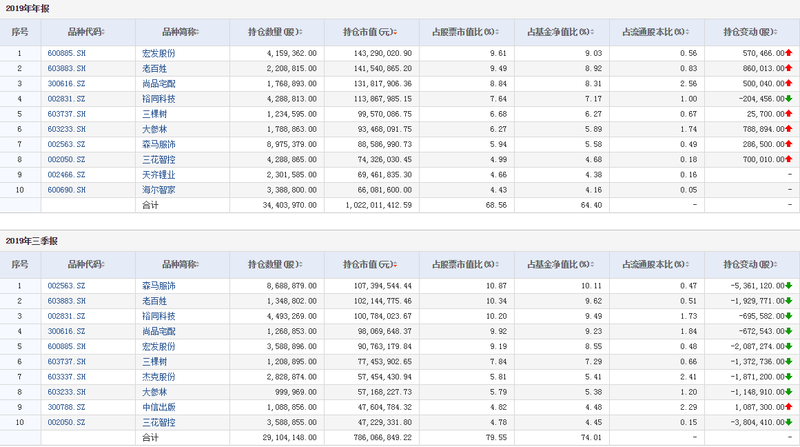The width and height of the screenshot is (800, 447).
Task: Open stock code link 600690.SH
Action: 67,190
